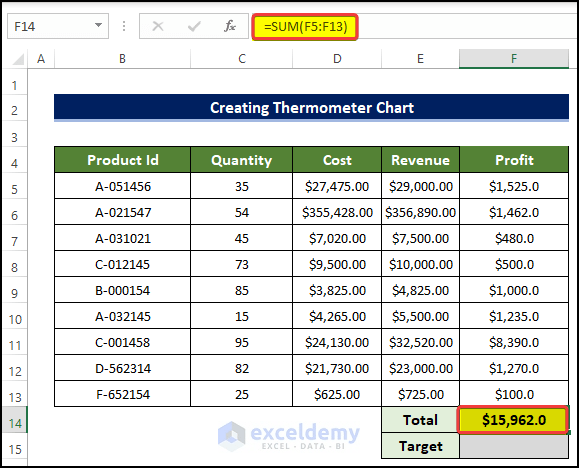Select cell containing A-032145
Screen dimensions: 579x468
click(x=122, y=316)
